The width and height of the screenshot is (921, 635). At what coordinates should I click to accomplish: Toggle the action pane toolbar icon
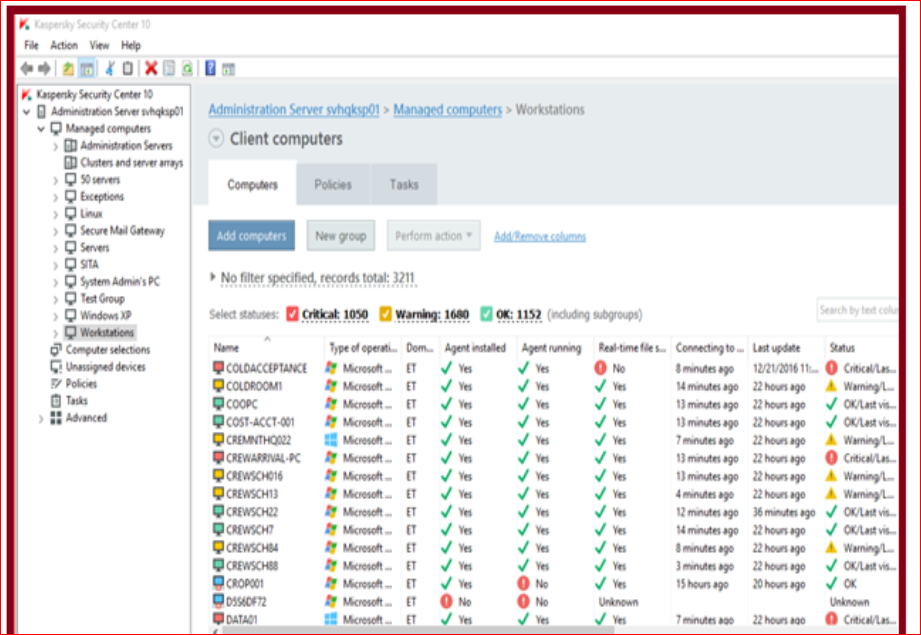(x=228, y=69)
